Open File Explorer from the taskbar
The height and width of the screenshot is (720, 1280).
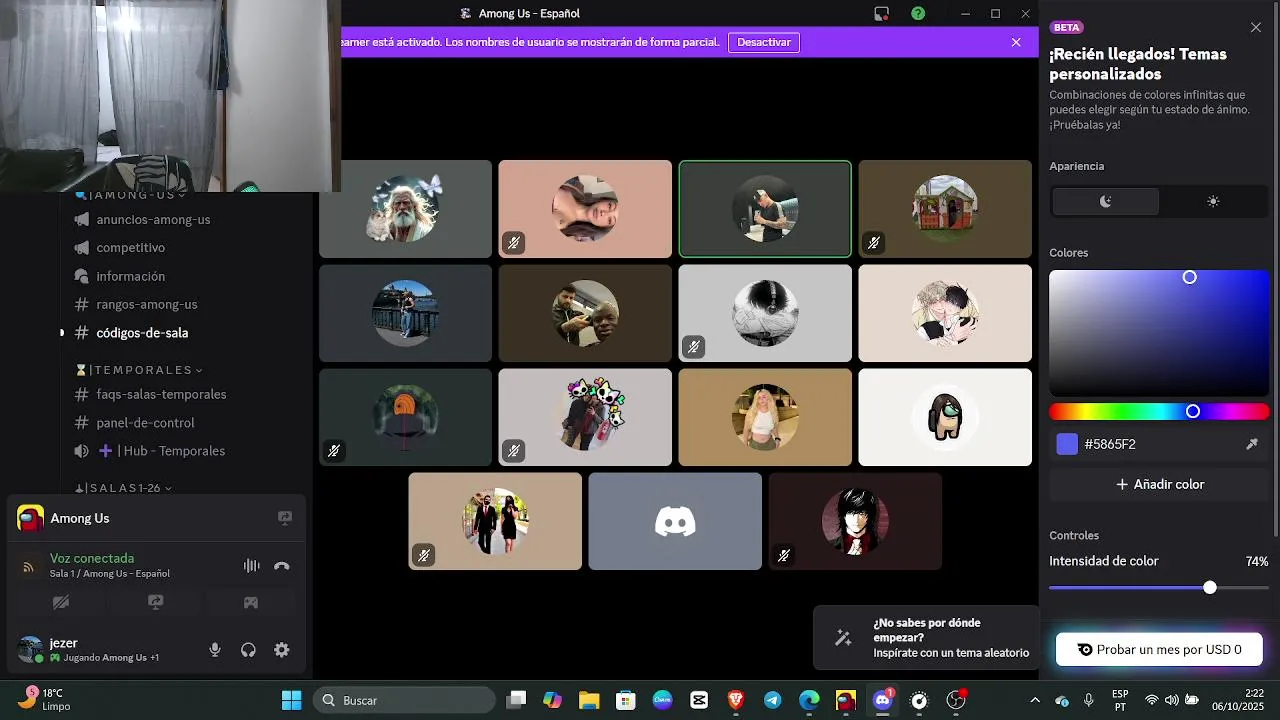pos(588,700)
